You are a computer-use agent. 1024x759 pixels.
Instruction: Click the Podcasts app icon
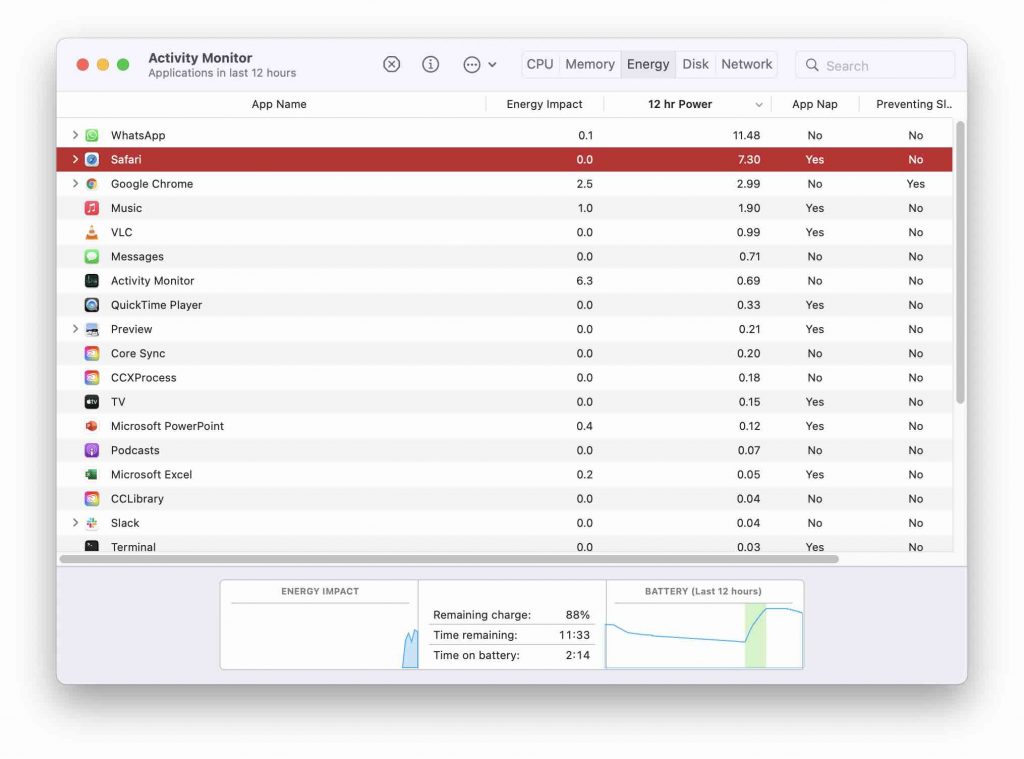pos(94,450)
